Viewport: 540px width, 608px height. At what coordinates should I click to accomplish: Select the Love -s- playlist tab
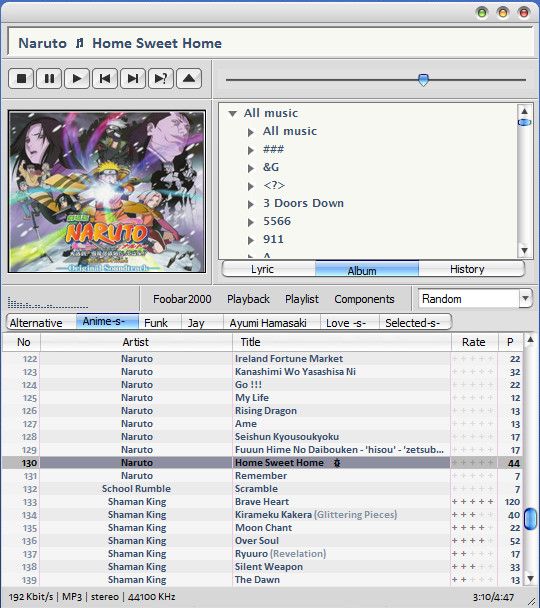click(350, 323)
